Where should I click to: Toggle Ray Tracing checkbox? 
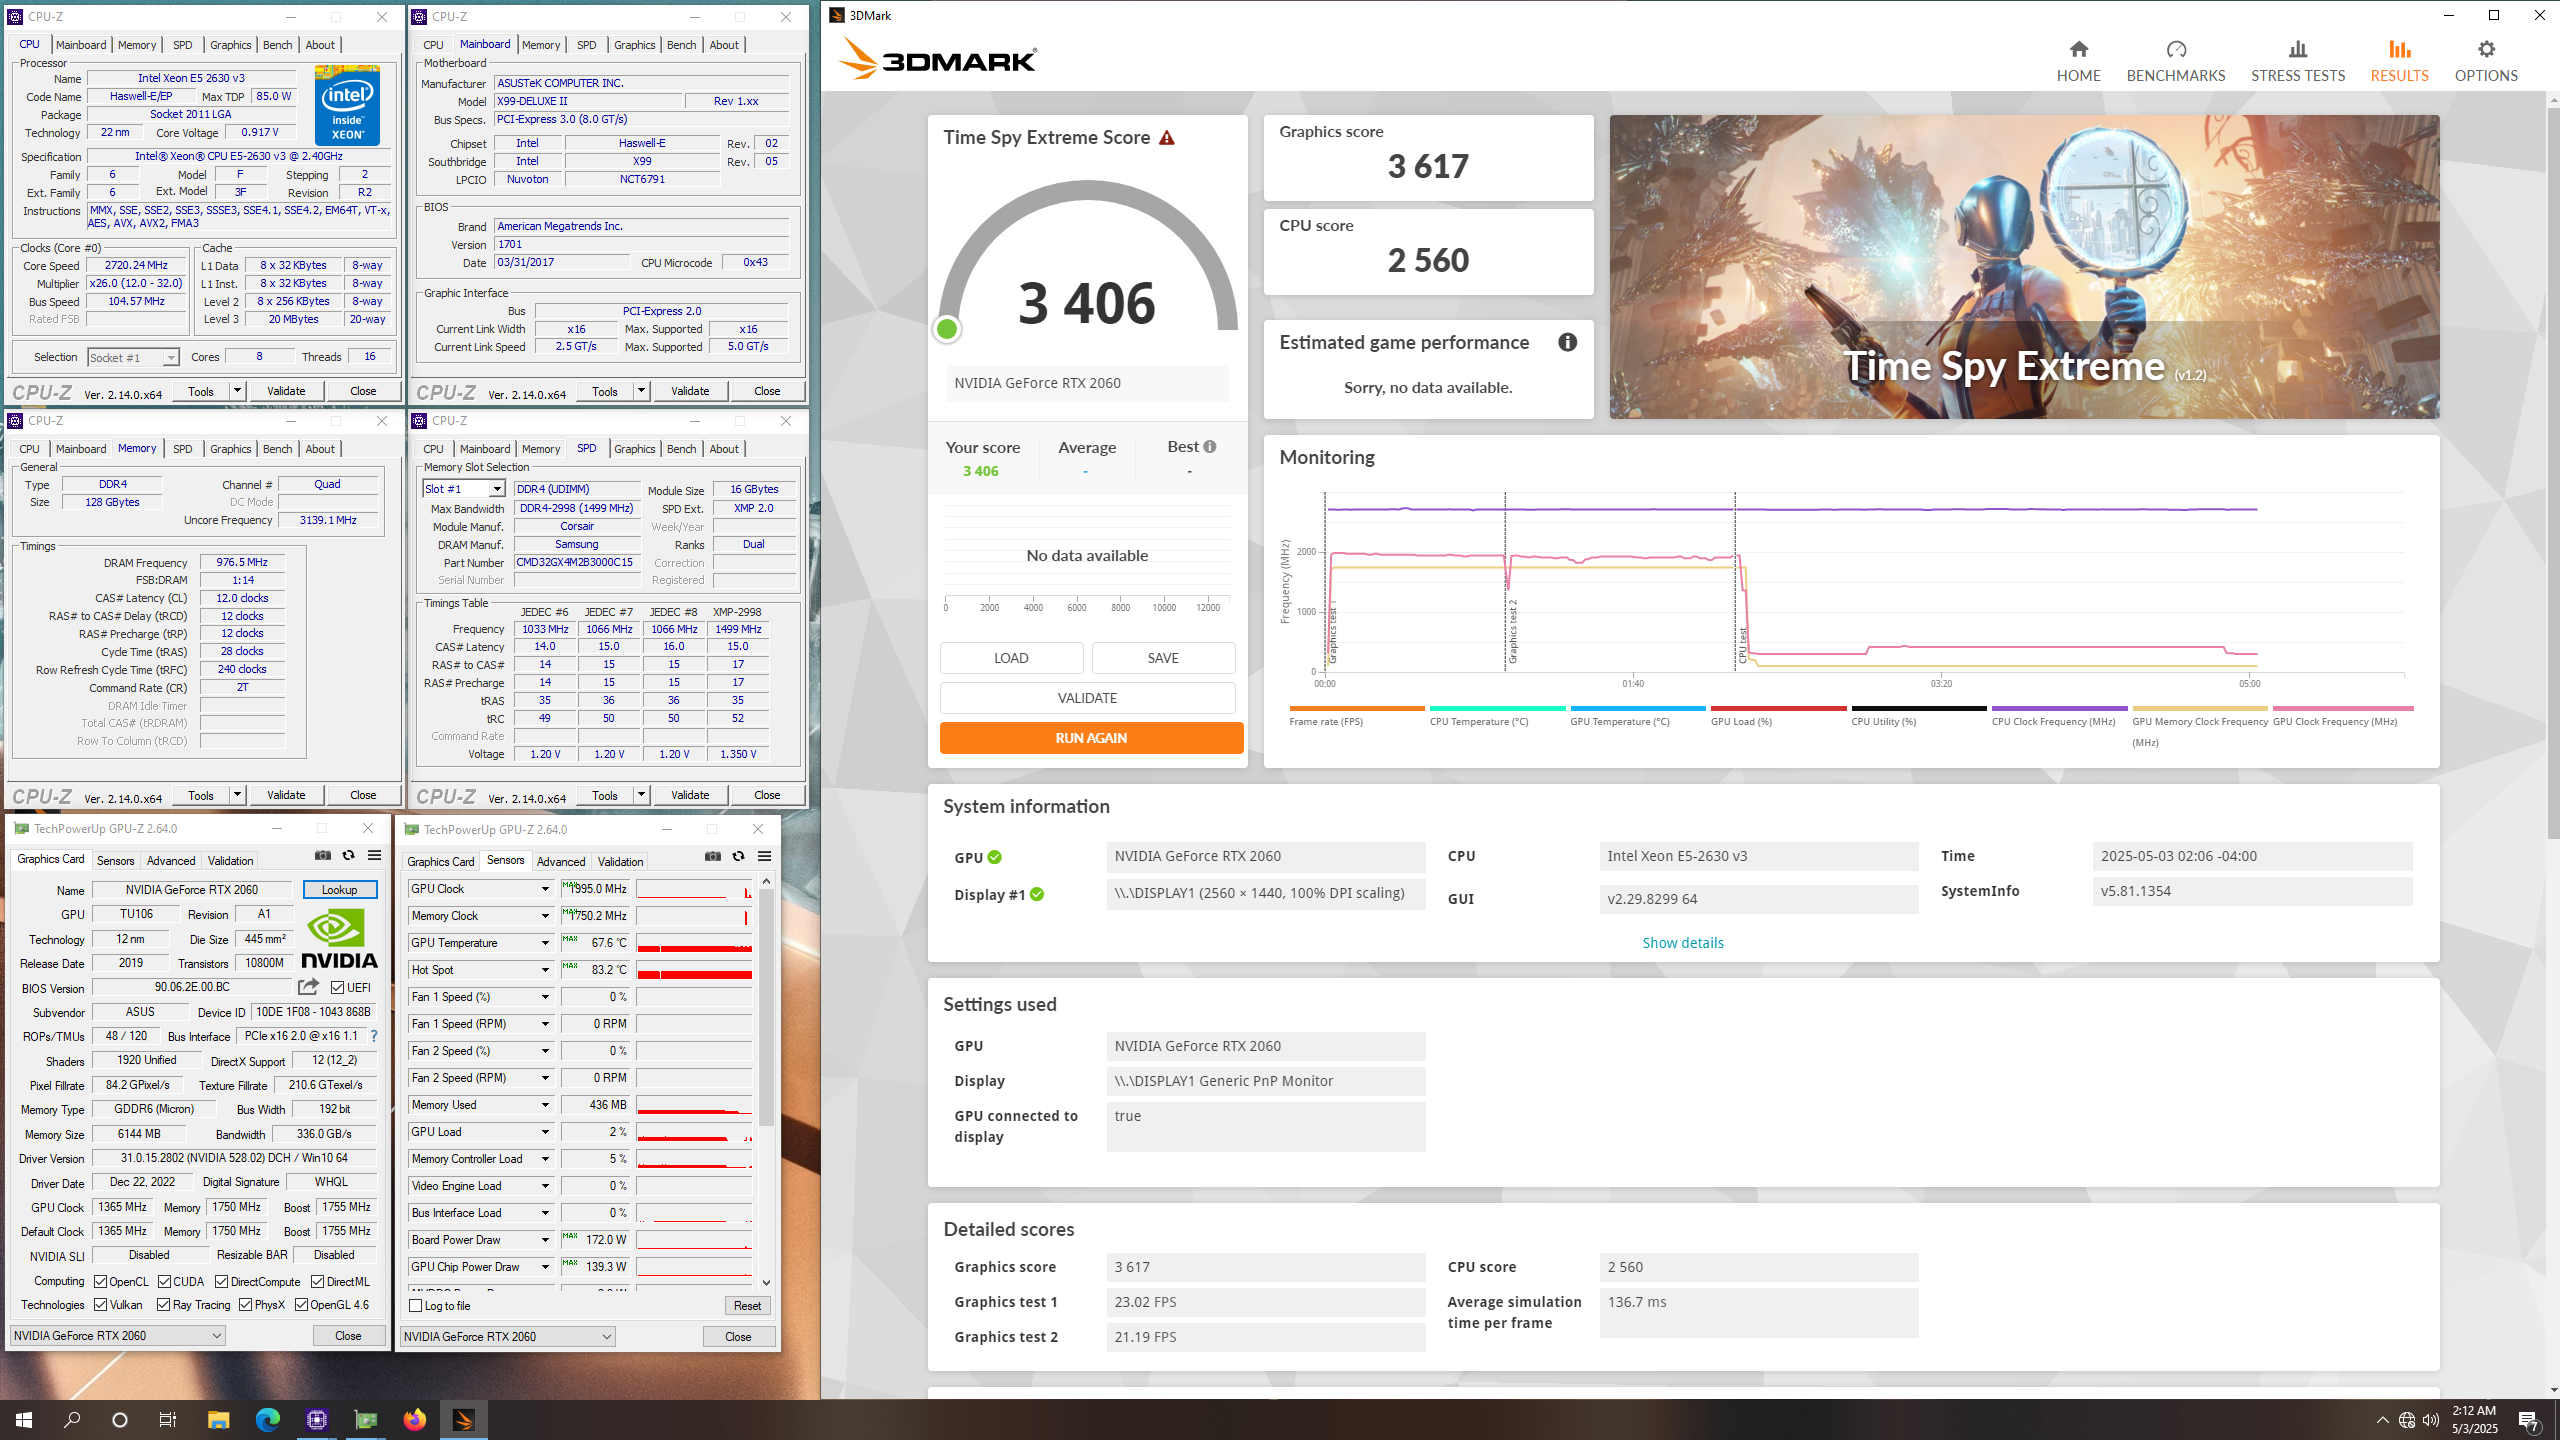[164, 1305]
